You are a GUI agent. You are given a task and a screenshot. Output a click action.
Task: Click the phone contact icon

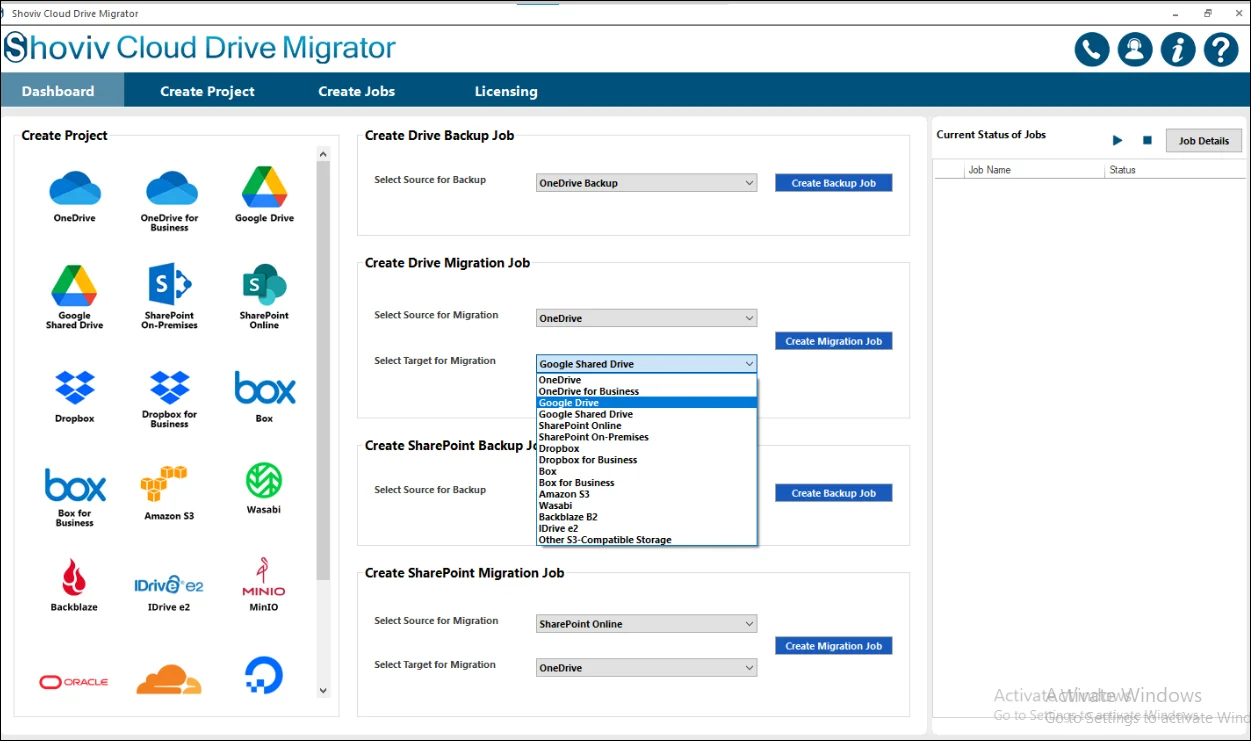click(x=1092, y=49)
